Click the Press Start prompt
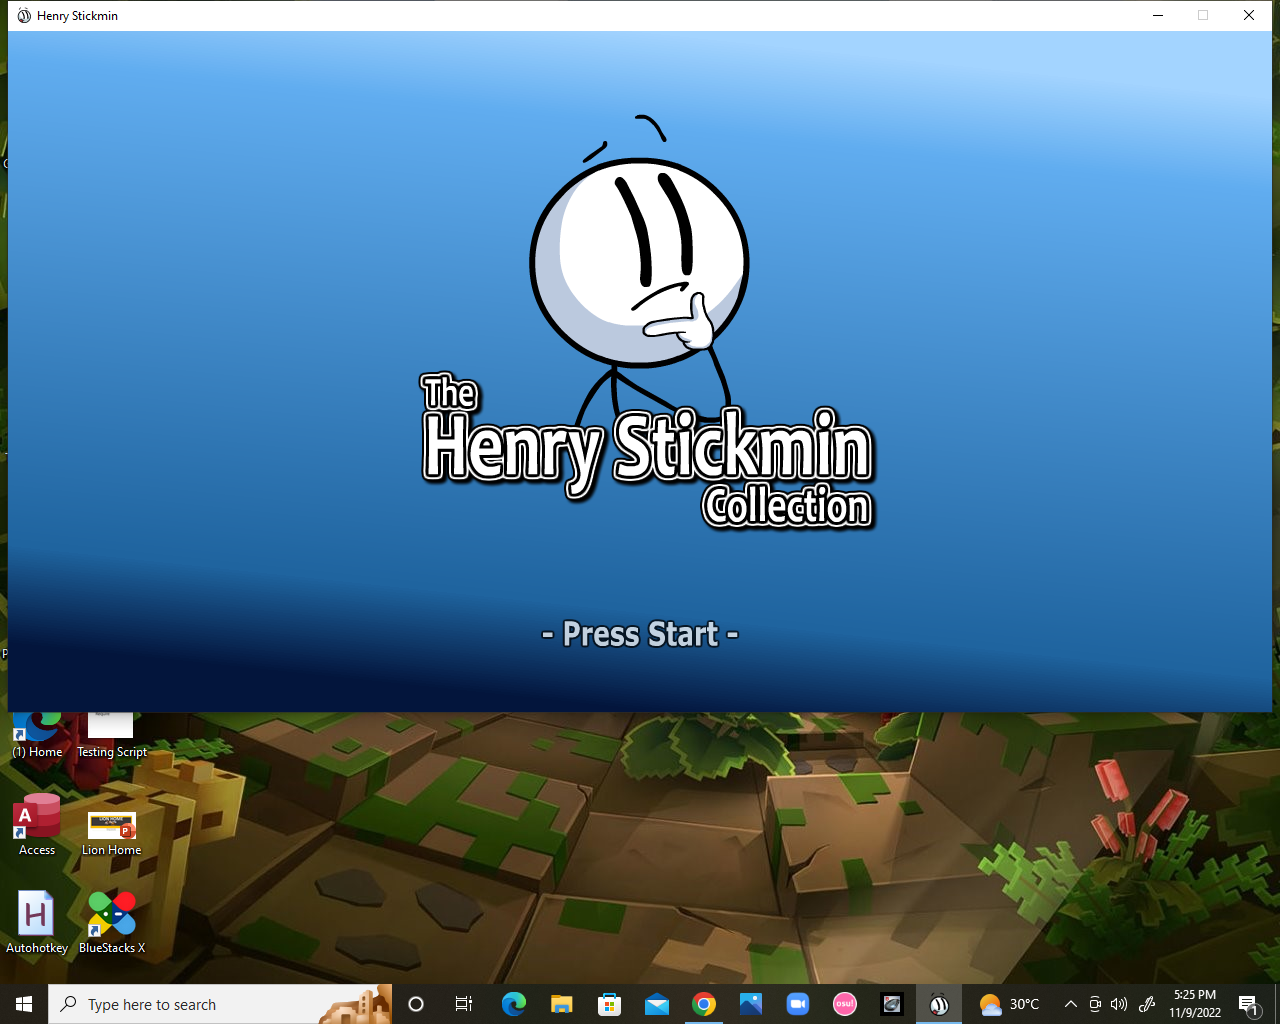1280x1024 pixels. click(640, 634)
